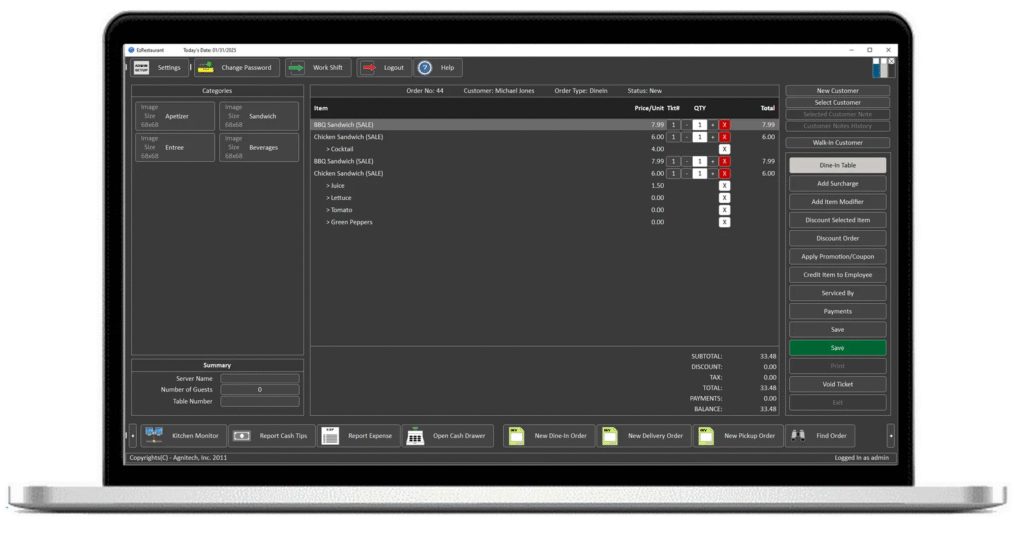
Task: Select the Sandwich category
Action: tap(260, 116)
